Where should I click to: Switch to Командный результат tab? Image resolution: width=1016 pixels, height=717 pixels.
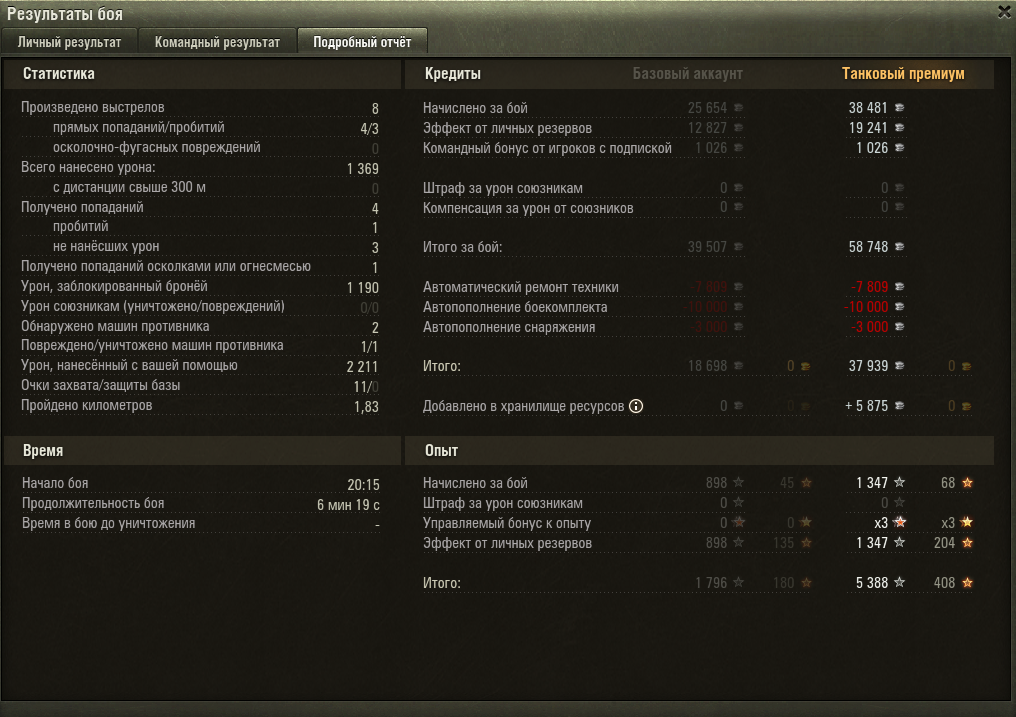pos(217,42)
